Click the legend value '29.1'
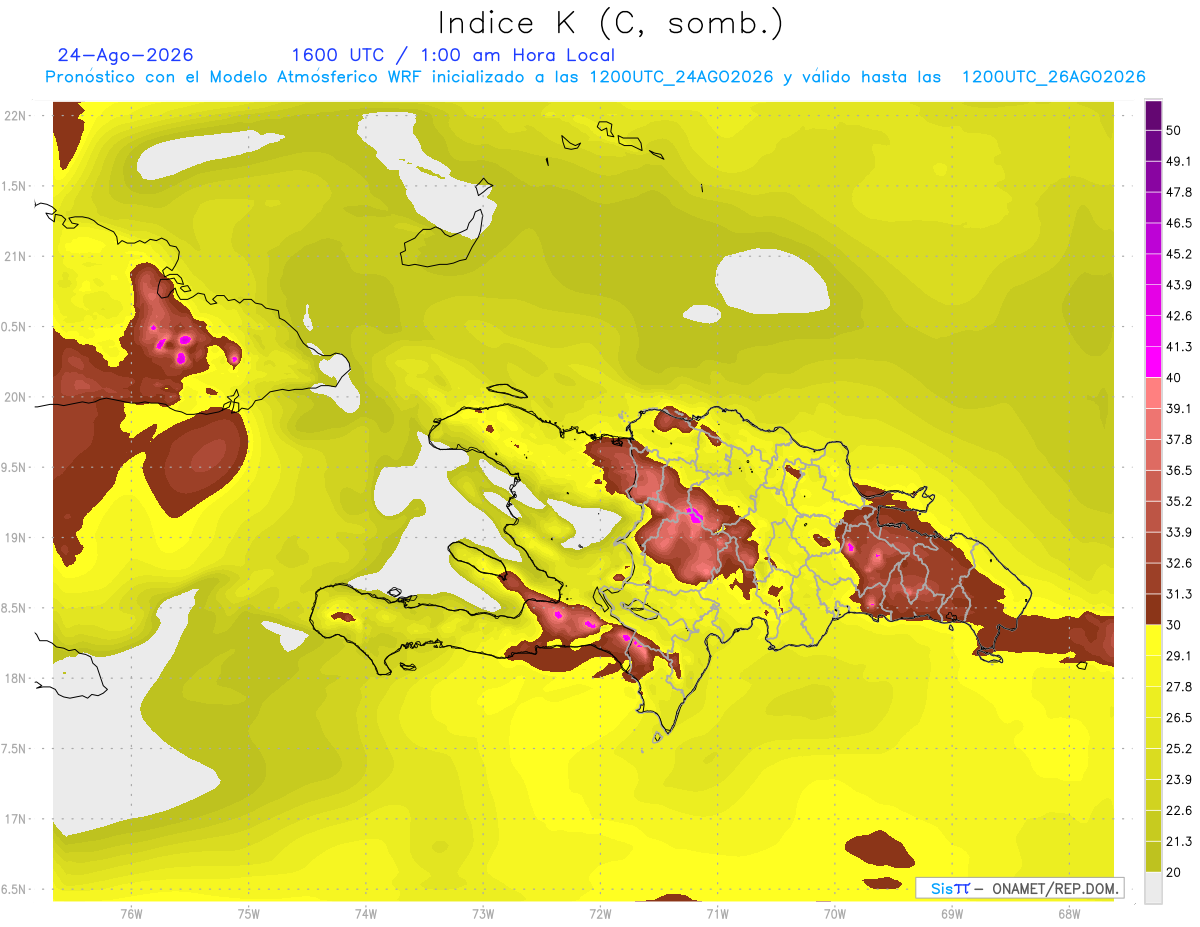Image resolution: width=1200 pixels, height=927 pixels. (x=1178, y=656)
